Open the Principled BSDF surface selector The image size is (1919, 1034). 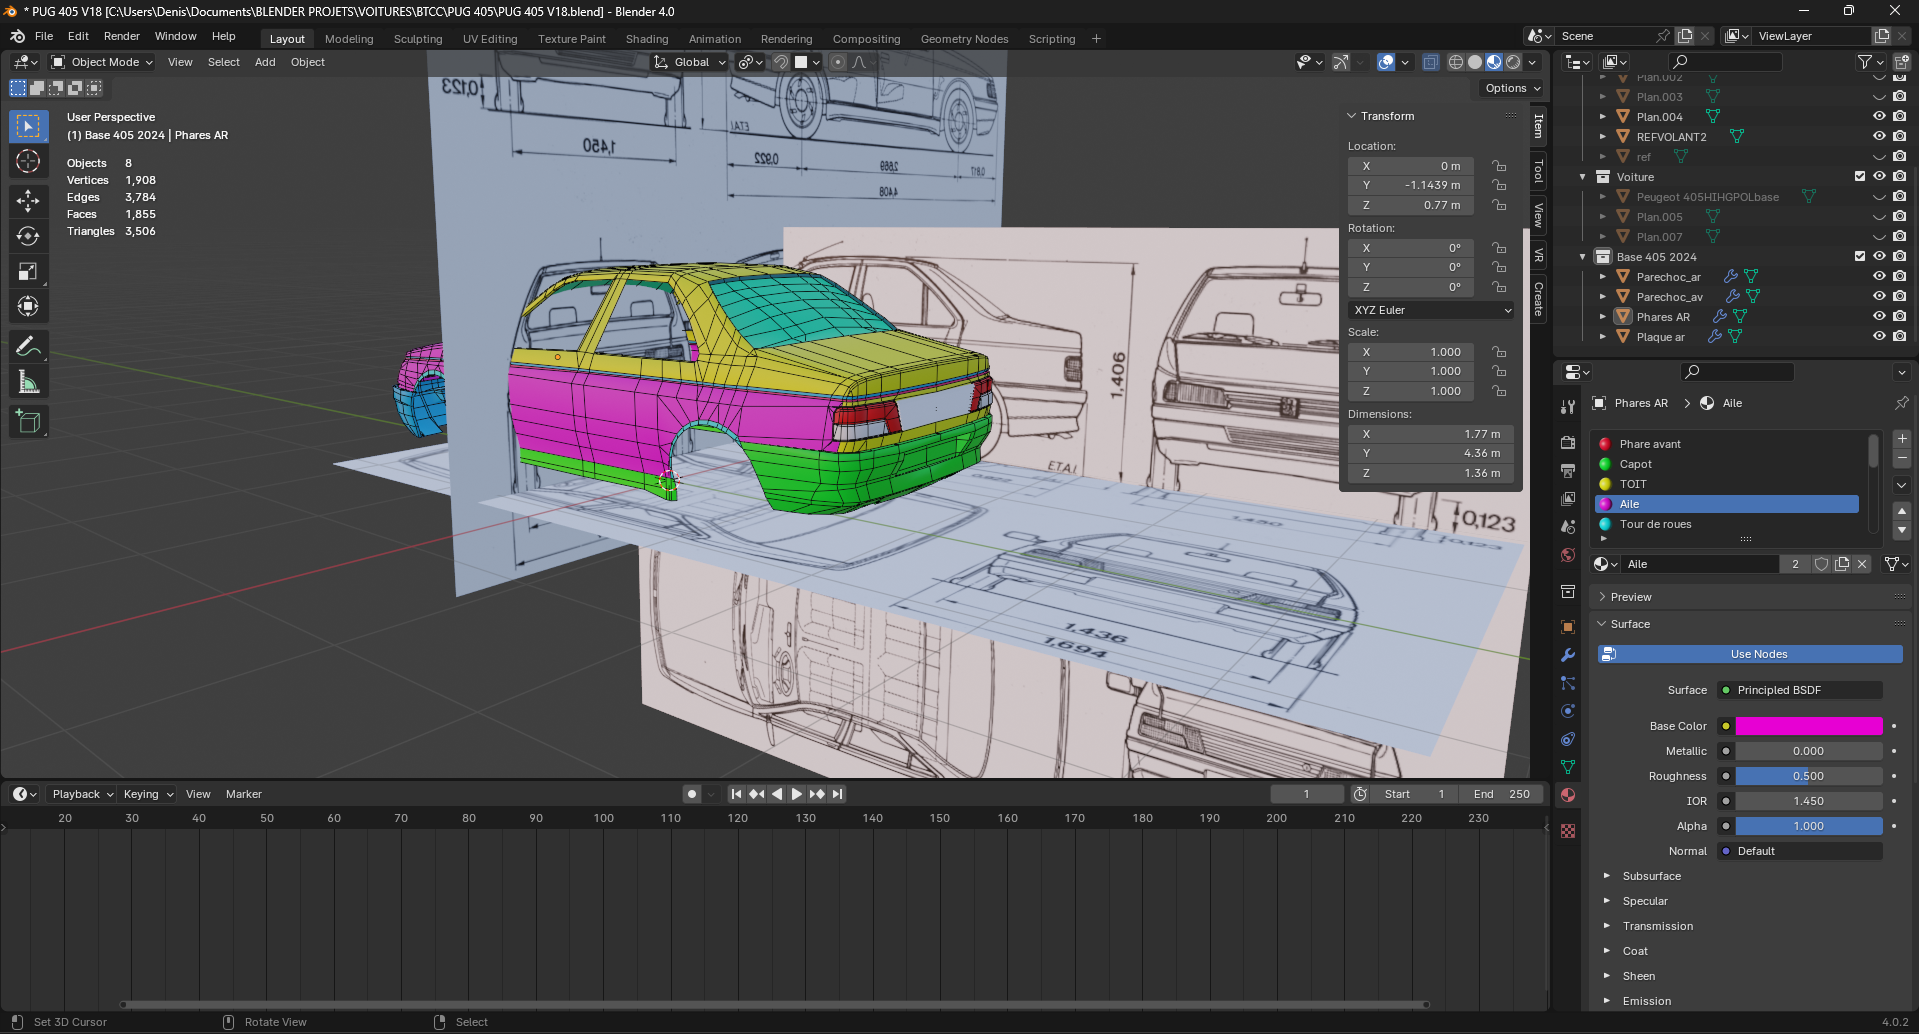tap(1800, 690)
